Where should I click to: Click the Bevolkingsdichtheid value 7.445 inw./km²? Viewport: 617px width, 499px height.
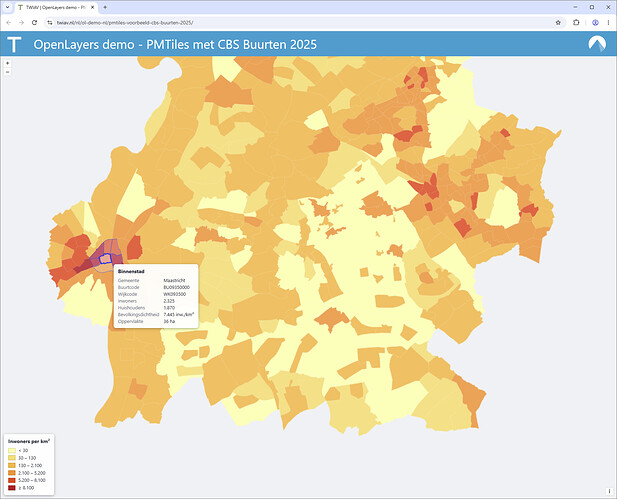179,314
